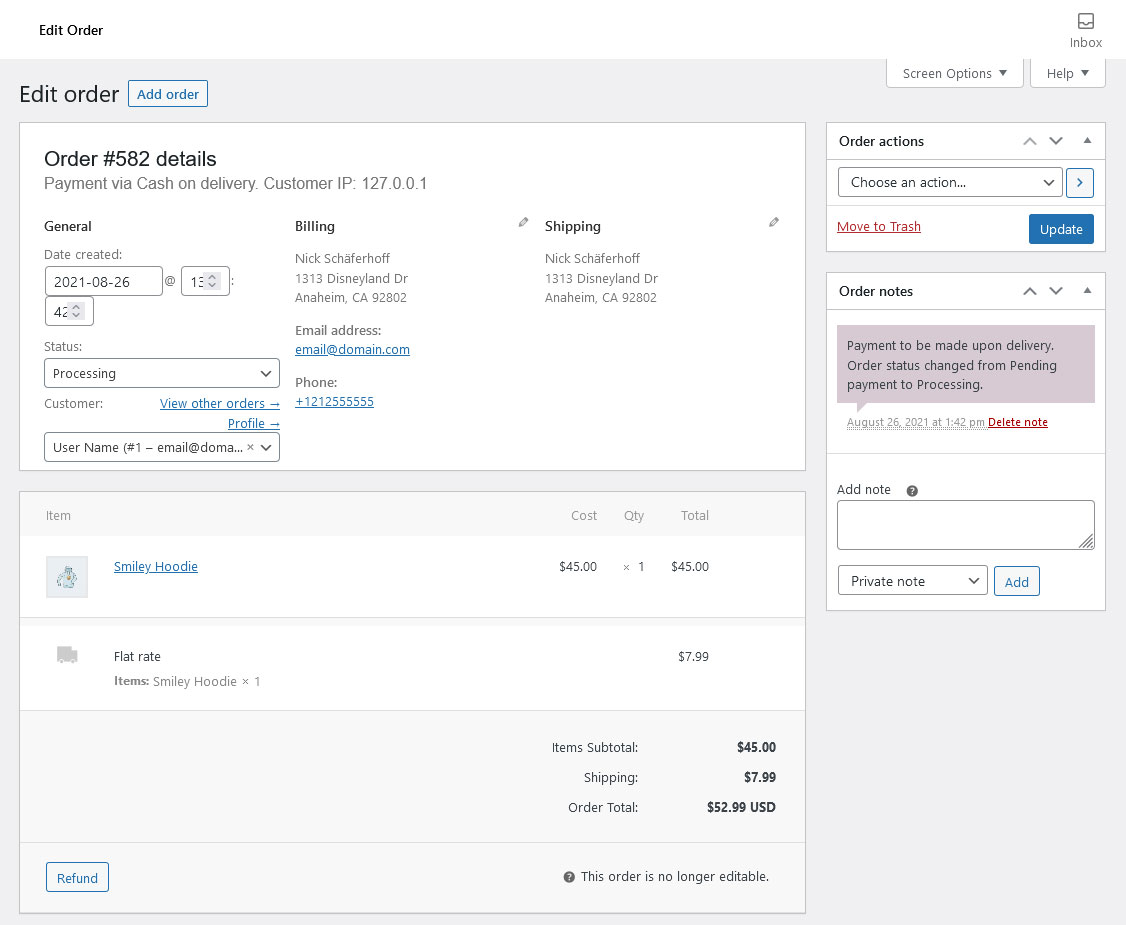Image resolution: width=1126 pixels, height=925 pixels.
Task: Open the Private note type dropdown
Action: (913, 580)
